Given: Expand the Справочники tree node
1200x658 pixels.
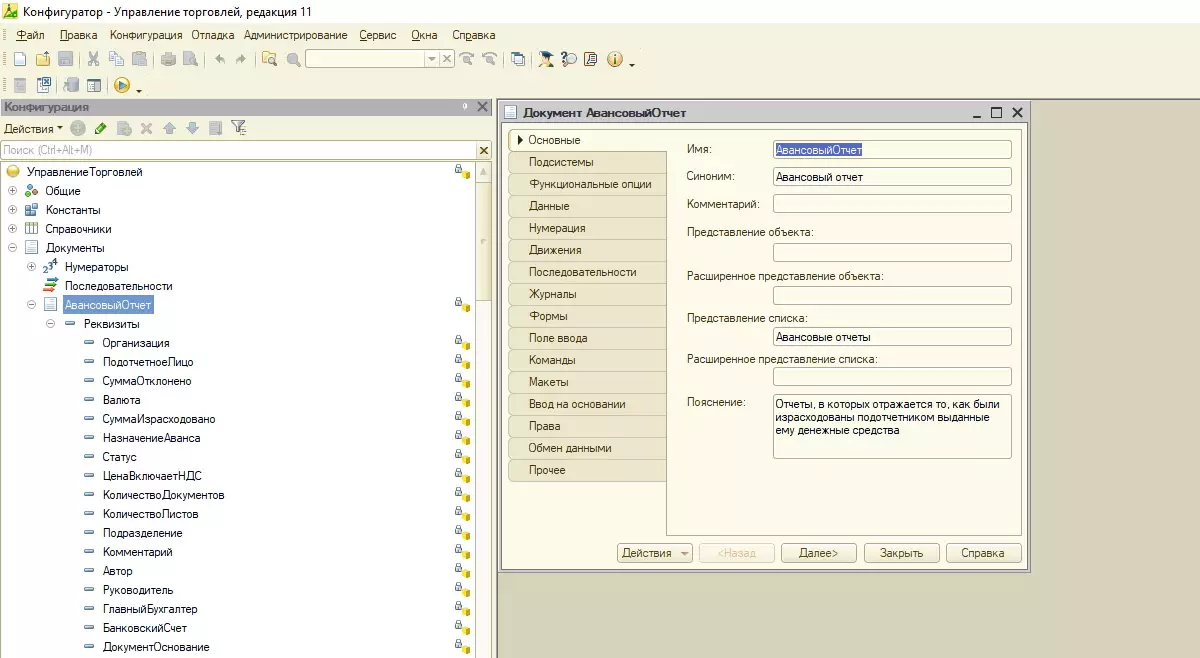Looking at the screenshot, I should (13, 229).
